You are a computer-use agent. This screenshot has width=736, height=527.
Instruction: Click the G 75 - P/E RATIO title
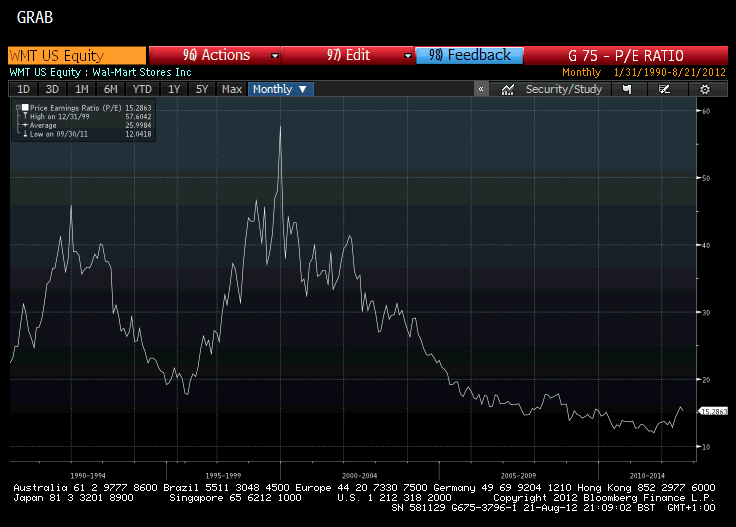[626, 56]
